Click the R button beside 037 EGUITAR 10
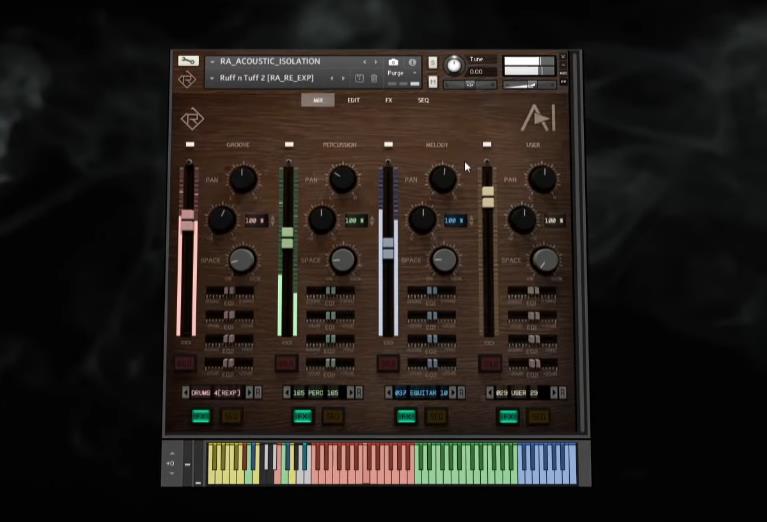This screenshot has height=522, width=767. pyautogui.click(x=461, y=392)
